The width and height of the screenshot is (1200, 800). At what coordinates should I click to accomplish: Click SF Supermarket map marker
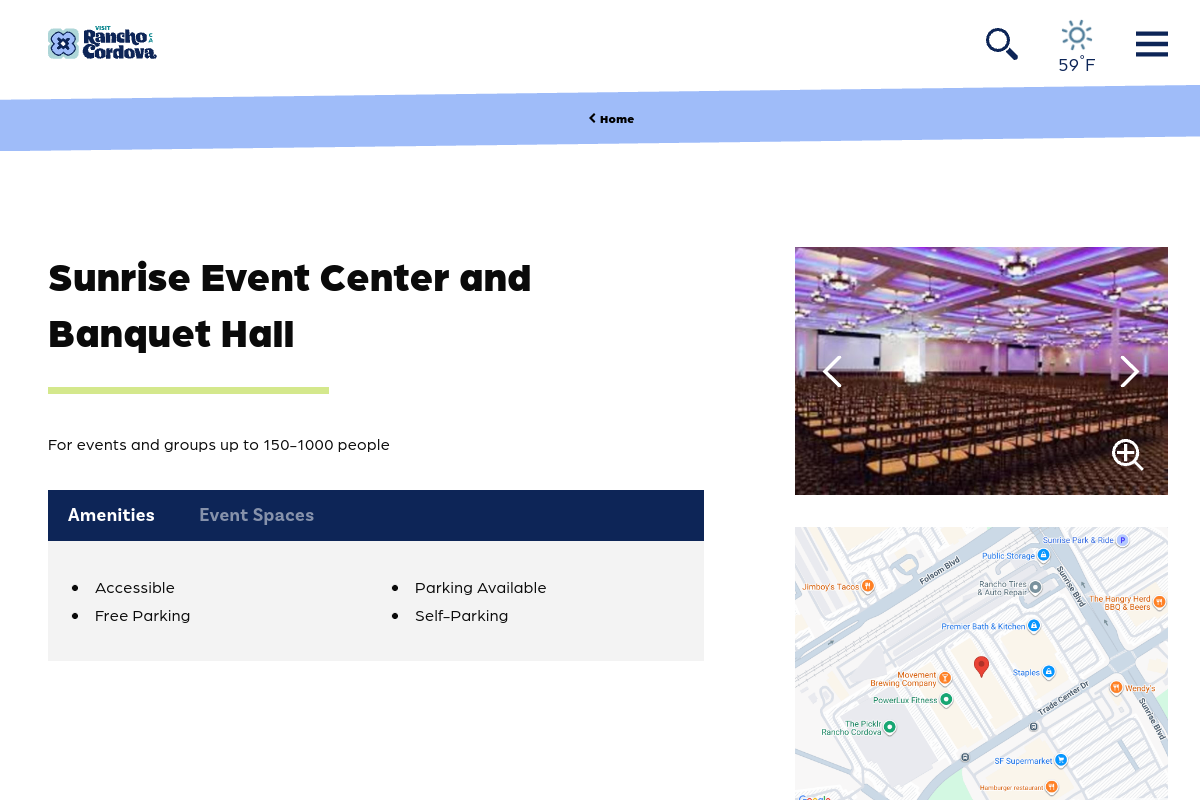pos(1061,760)
